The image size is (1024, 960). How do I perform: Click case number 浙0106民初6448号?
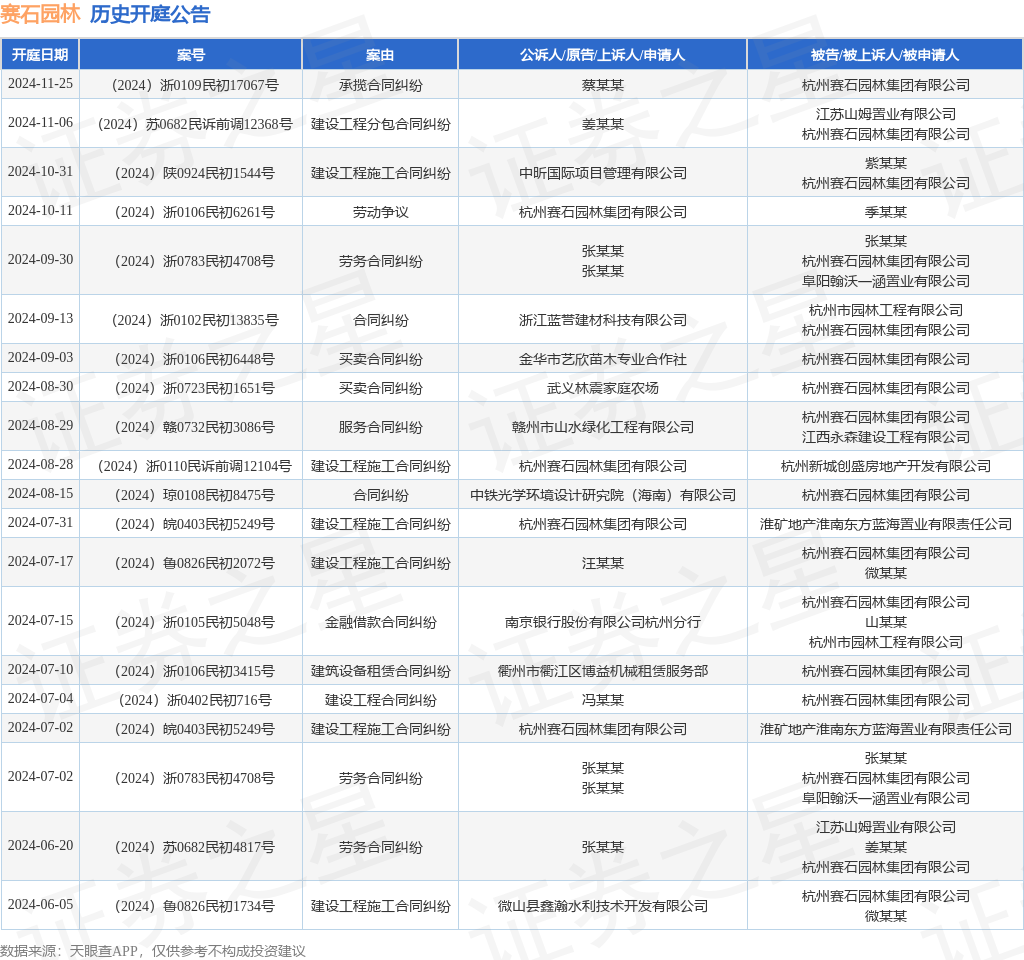point(195,359)
